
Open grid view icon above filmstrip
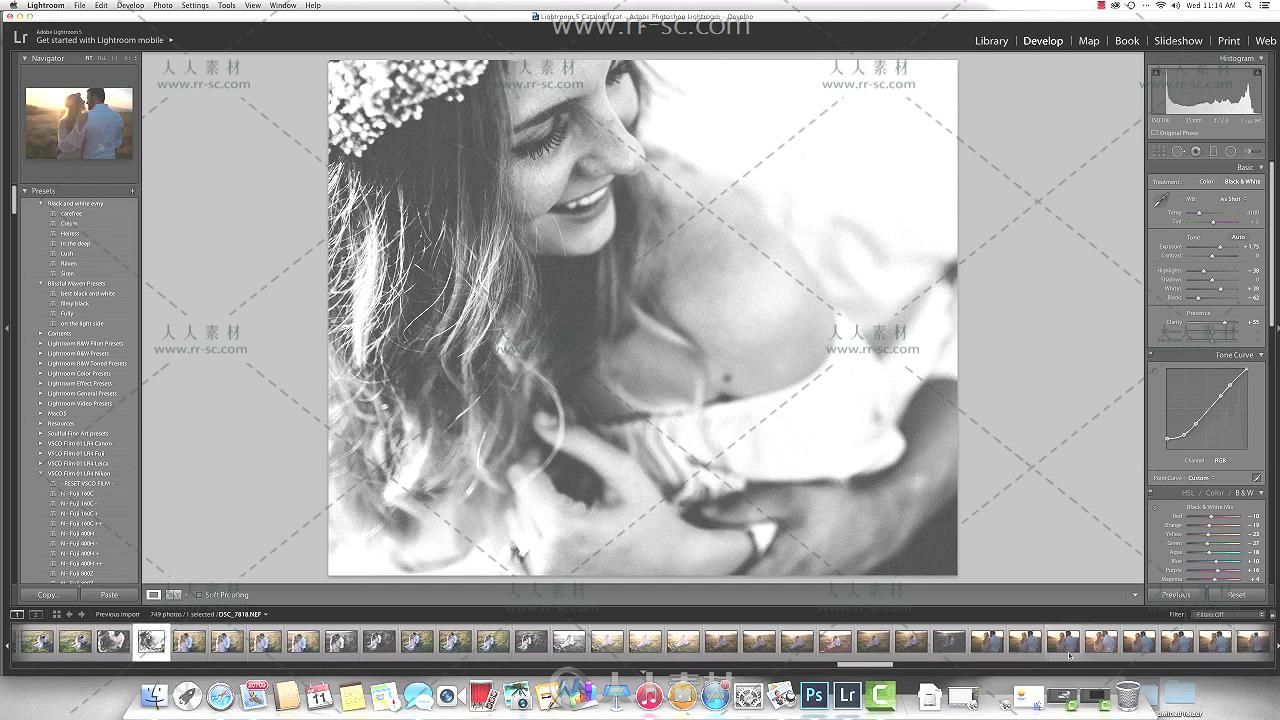(56, 614)
